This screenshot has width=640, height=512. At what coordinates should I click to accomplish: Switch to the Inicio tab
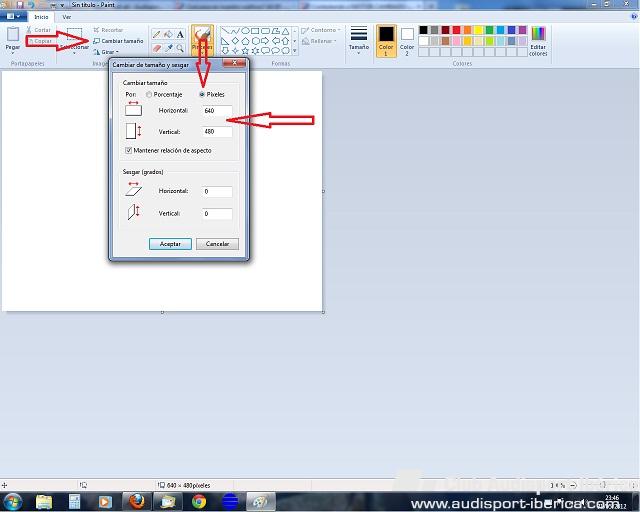[x=41, y=17]
